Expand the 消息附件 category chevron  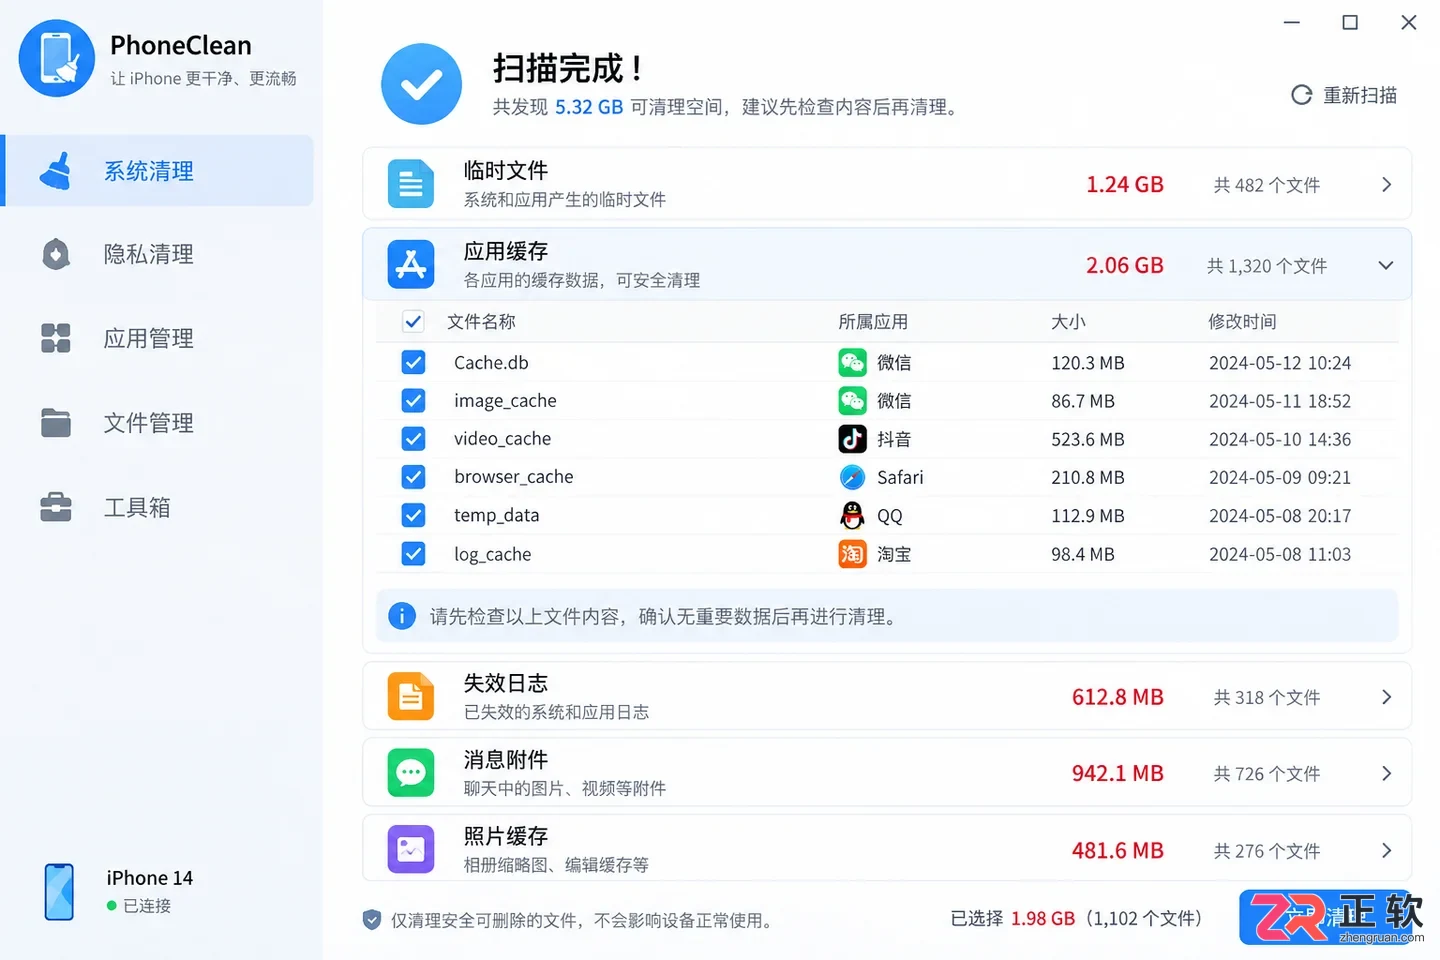[1386, 773]
